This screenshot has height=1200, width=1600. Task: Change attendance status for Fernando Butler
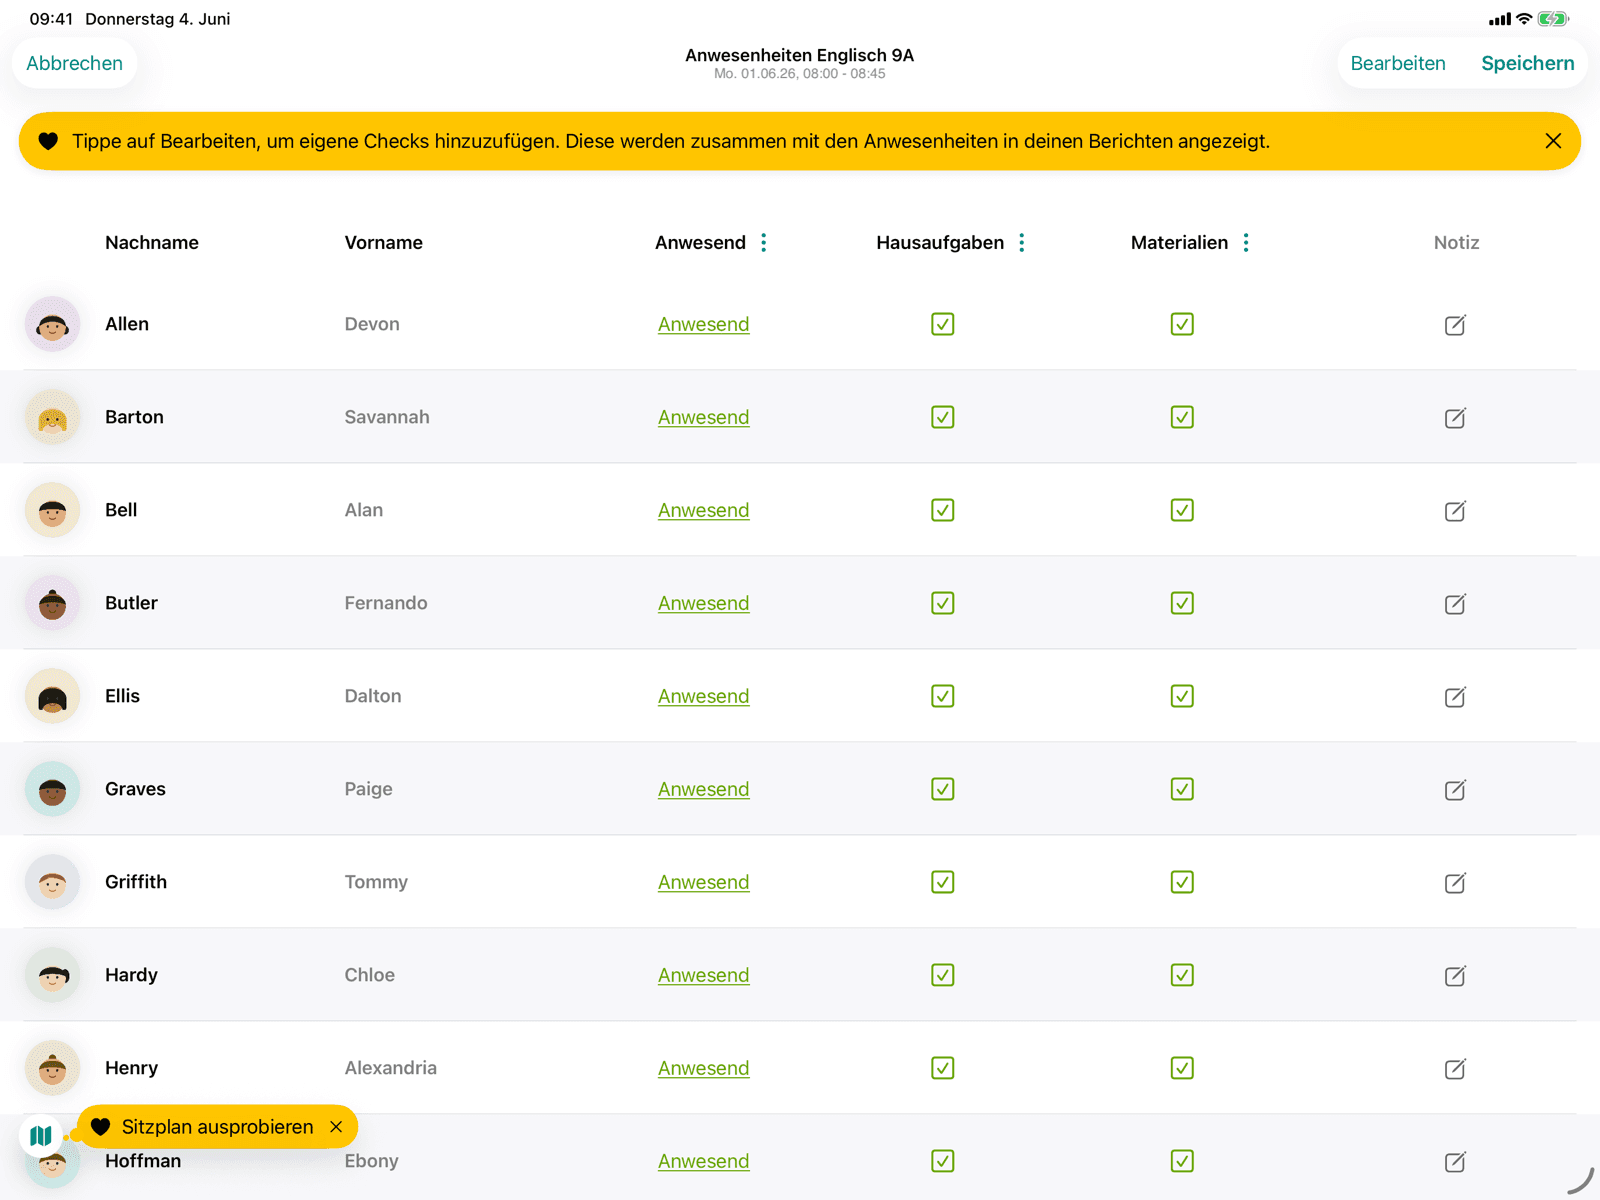(x=703, y=603)
